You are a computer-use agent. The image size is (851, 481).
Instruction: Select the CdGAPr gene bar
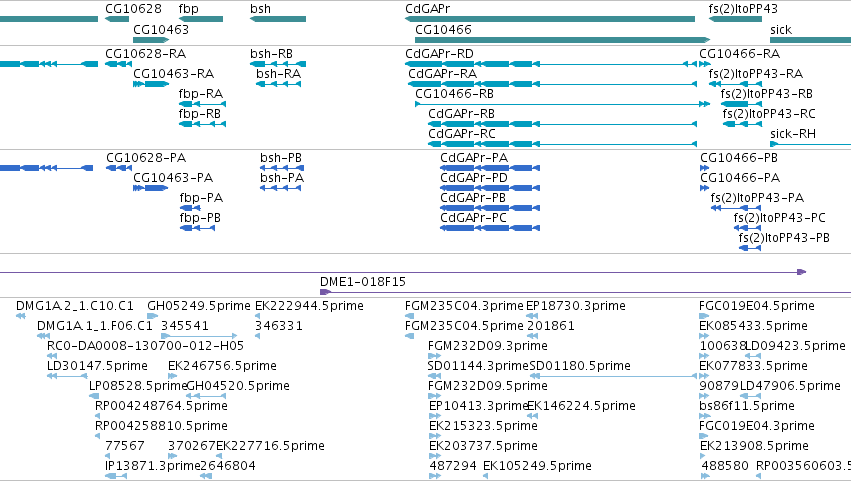(x=550, y=19)
